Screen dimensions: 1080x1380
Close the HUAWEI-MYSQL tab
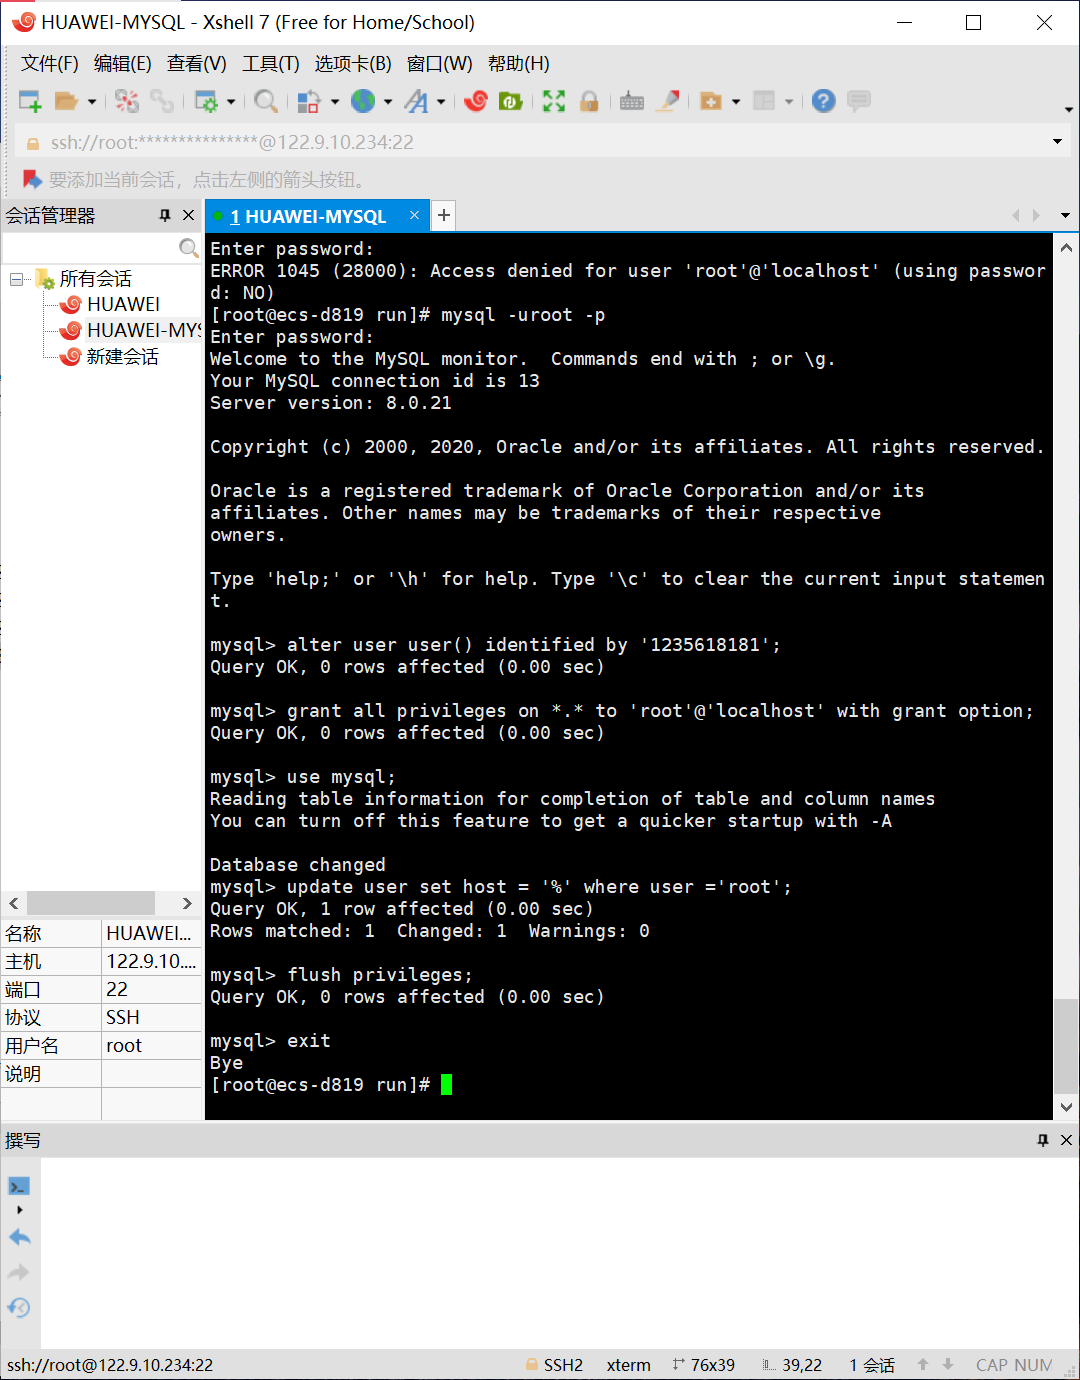414,215
